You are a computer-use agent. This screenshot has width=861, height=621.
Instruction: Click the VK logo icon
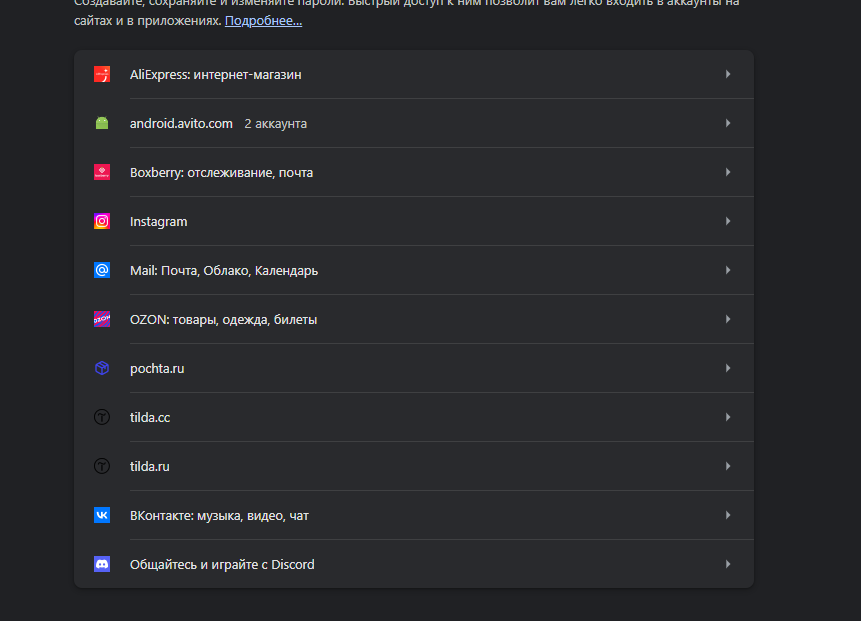102,515
